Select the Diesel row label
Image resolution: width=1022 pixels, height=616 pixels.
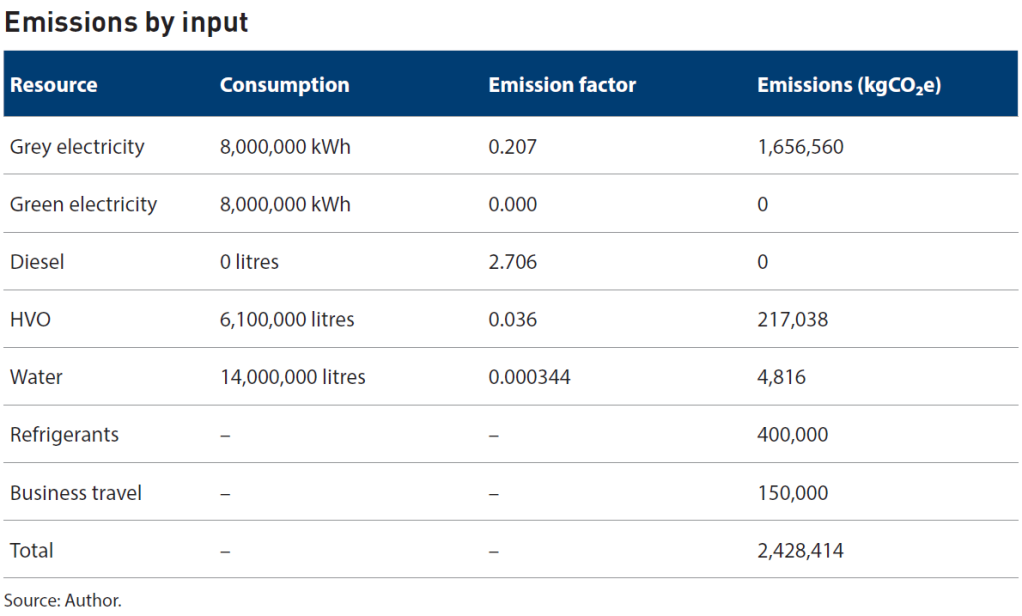37,262
